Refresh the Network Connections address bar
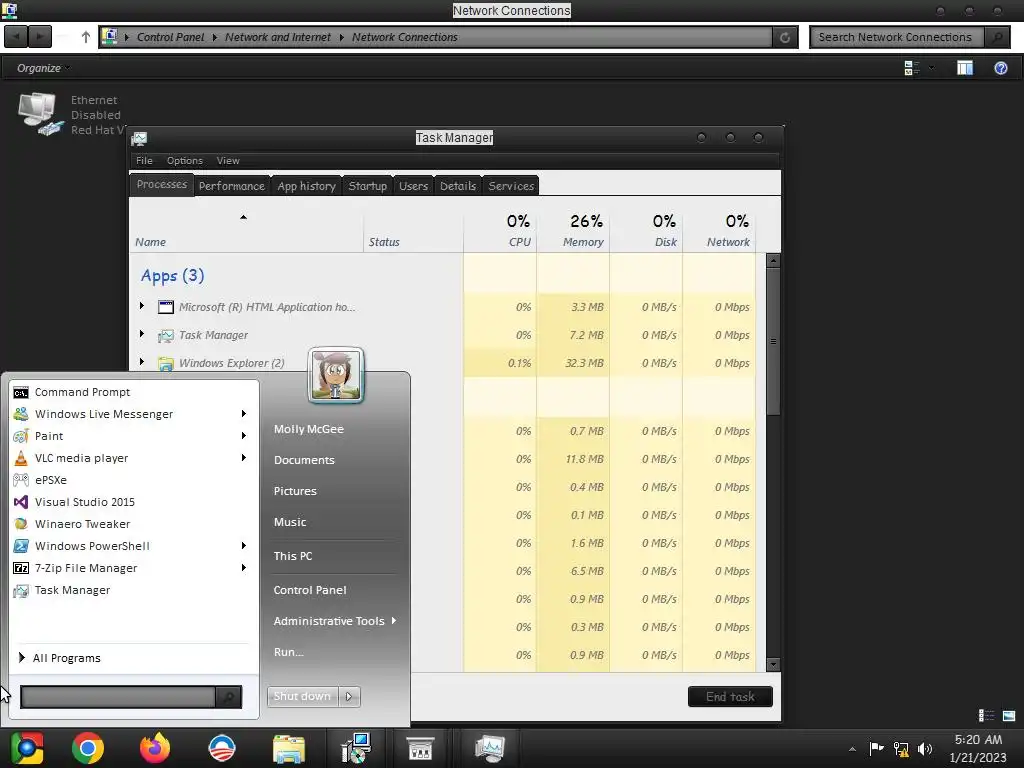This screenshot has height=768, width=1024. 785,37
